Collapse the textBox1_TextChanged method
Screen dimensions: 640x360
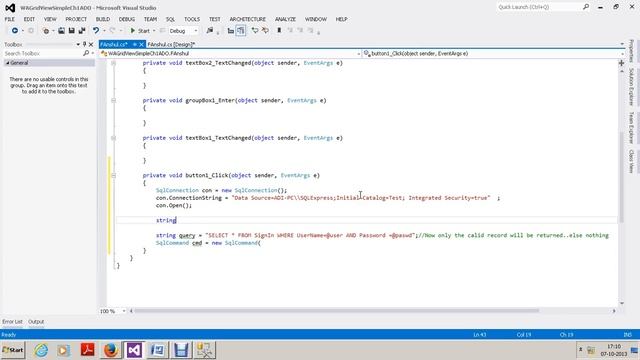113,138
